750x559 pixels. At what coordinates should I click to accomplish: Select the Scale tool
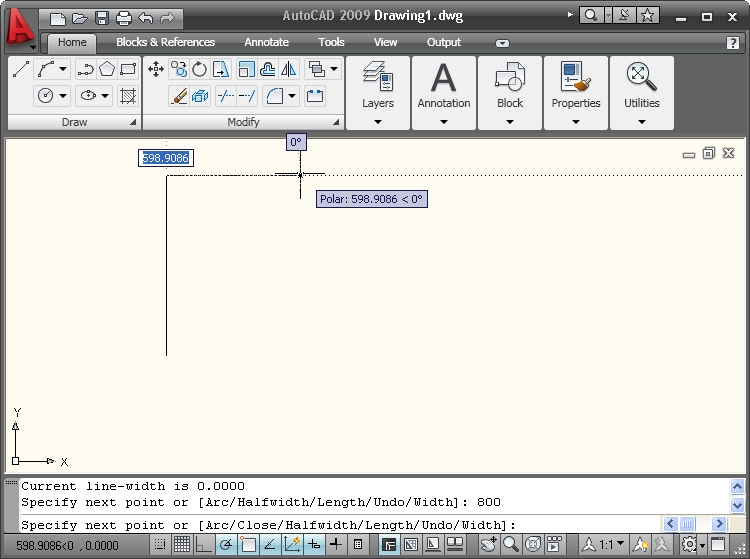[x=246, y=69]
